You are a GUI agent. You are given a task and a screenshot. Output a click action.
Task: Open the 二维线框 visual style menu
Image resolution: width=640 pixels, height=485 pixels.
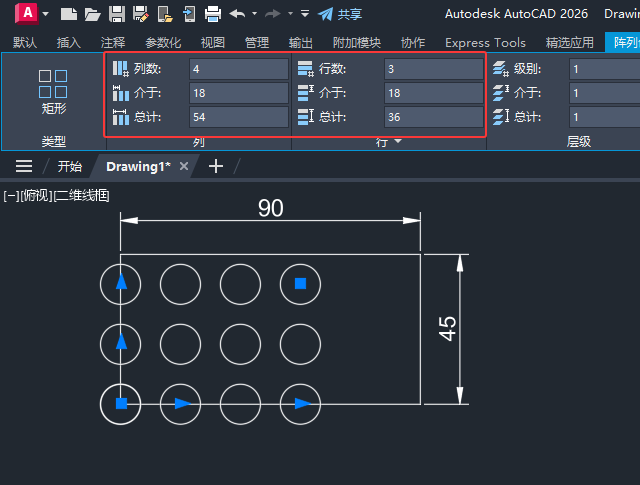[x=81, y=196]
